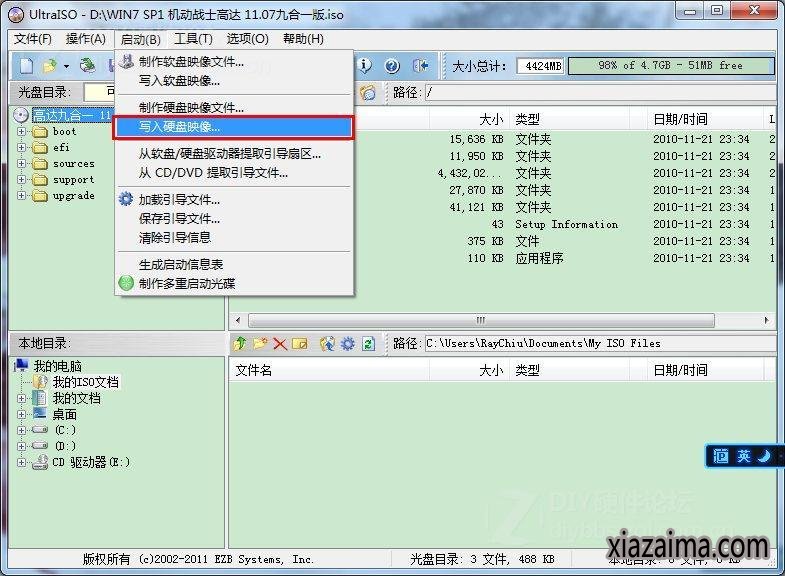Select 制作软盘映像文件... menu entry
This screenshot has width=785, height=576.
[x=234, y=62]
